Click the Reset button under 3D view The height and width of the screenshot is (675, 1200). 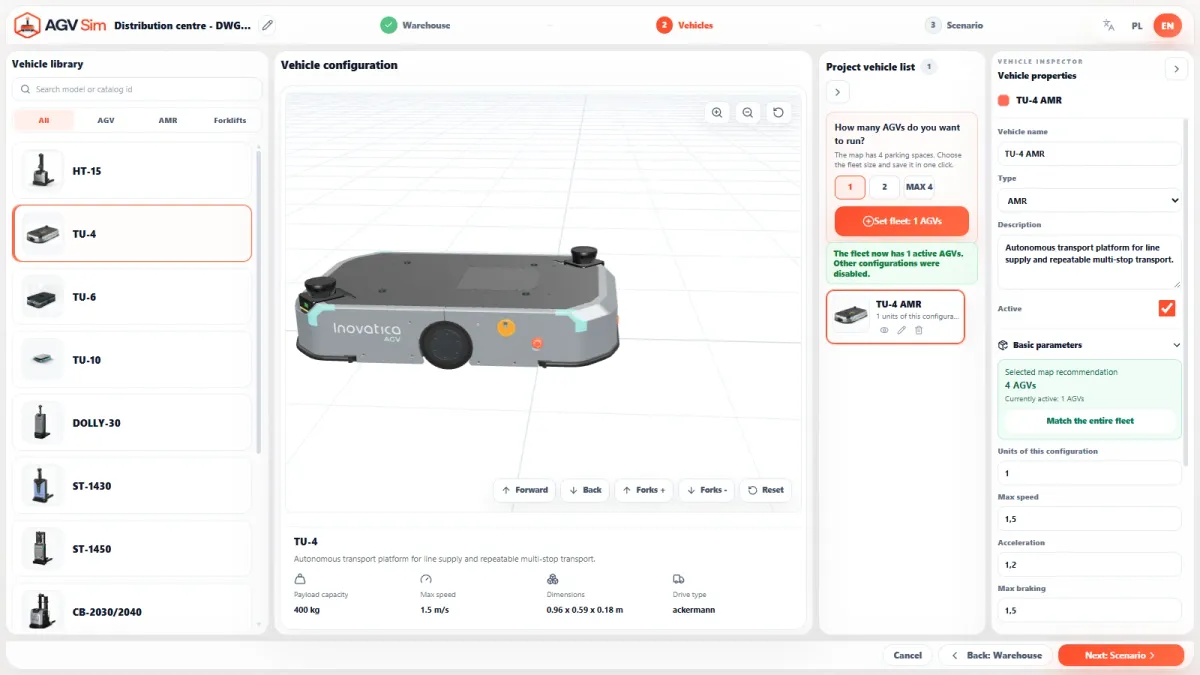coord(766,490)
